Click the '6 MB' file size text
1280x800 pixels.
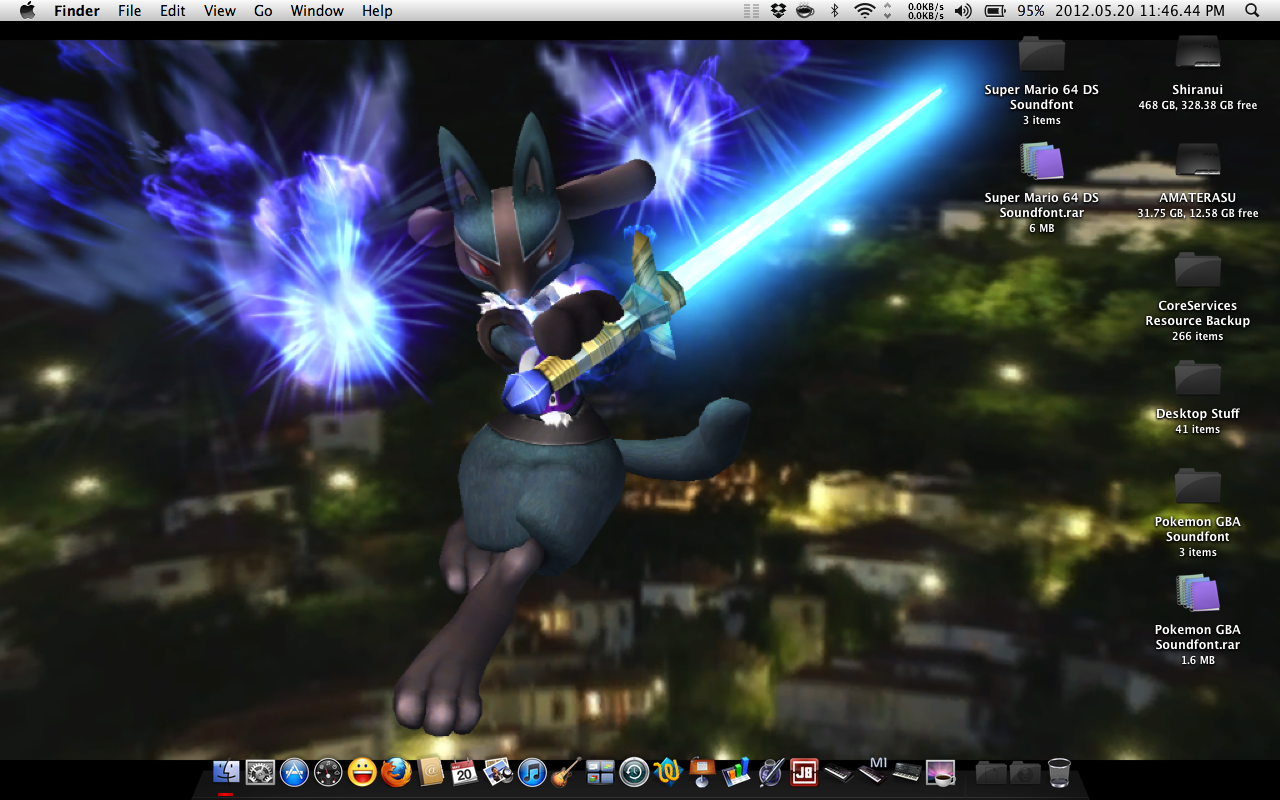click(x=1042, y=228)
